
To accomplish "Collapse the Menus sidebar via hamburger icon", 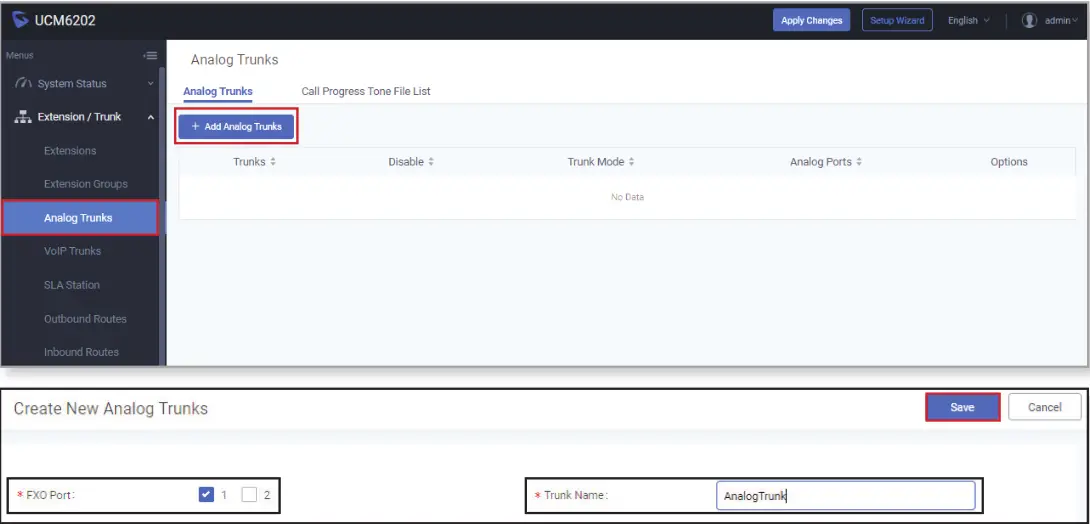I will (x=150, y=56).
